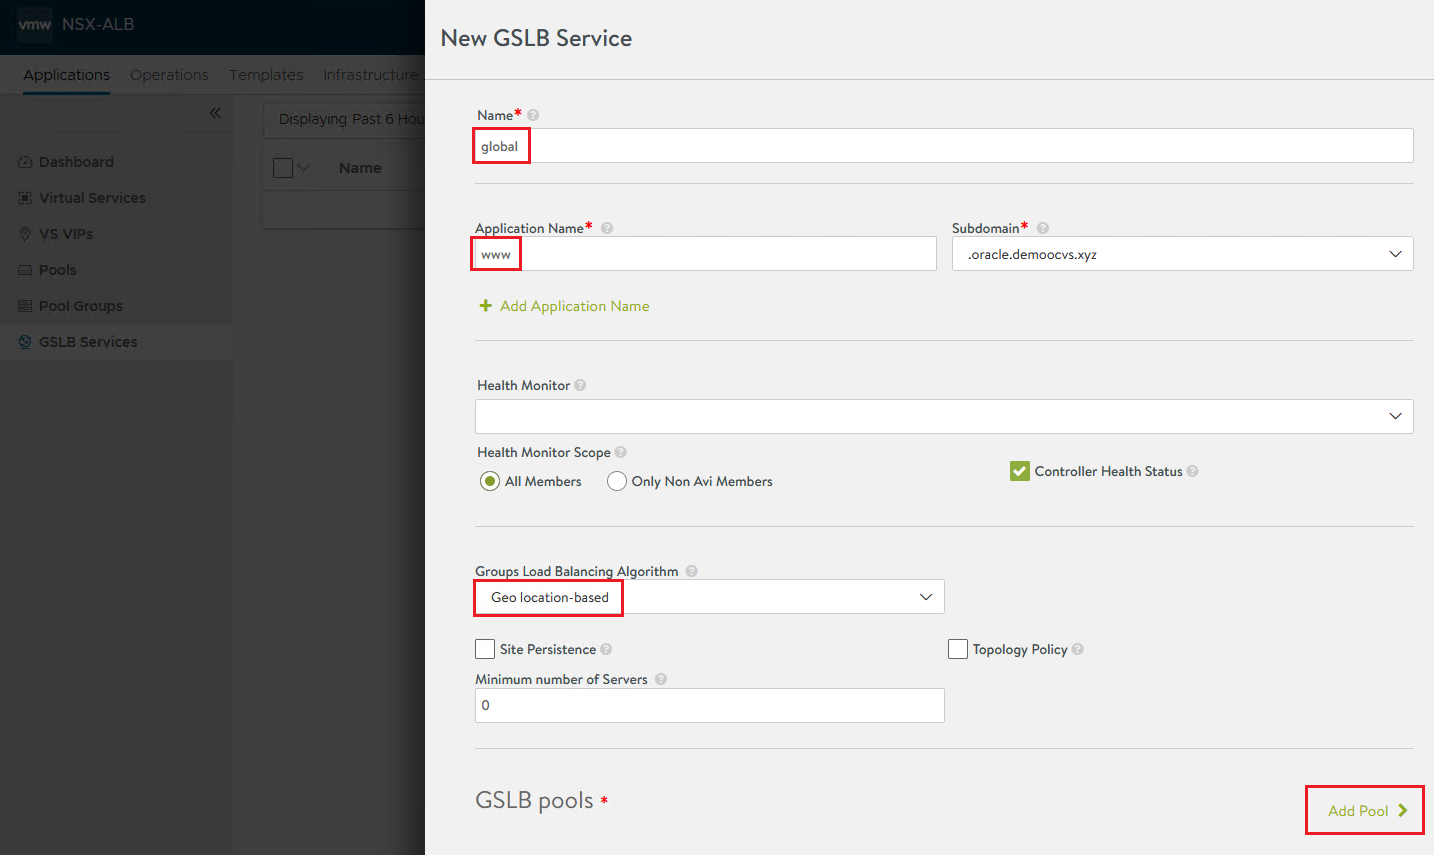This screenshot has height=855, width=1434.
Task: Click the Dashboard icon in the sidebar
Action: pos(25,162)
